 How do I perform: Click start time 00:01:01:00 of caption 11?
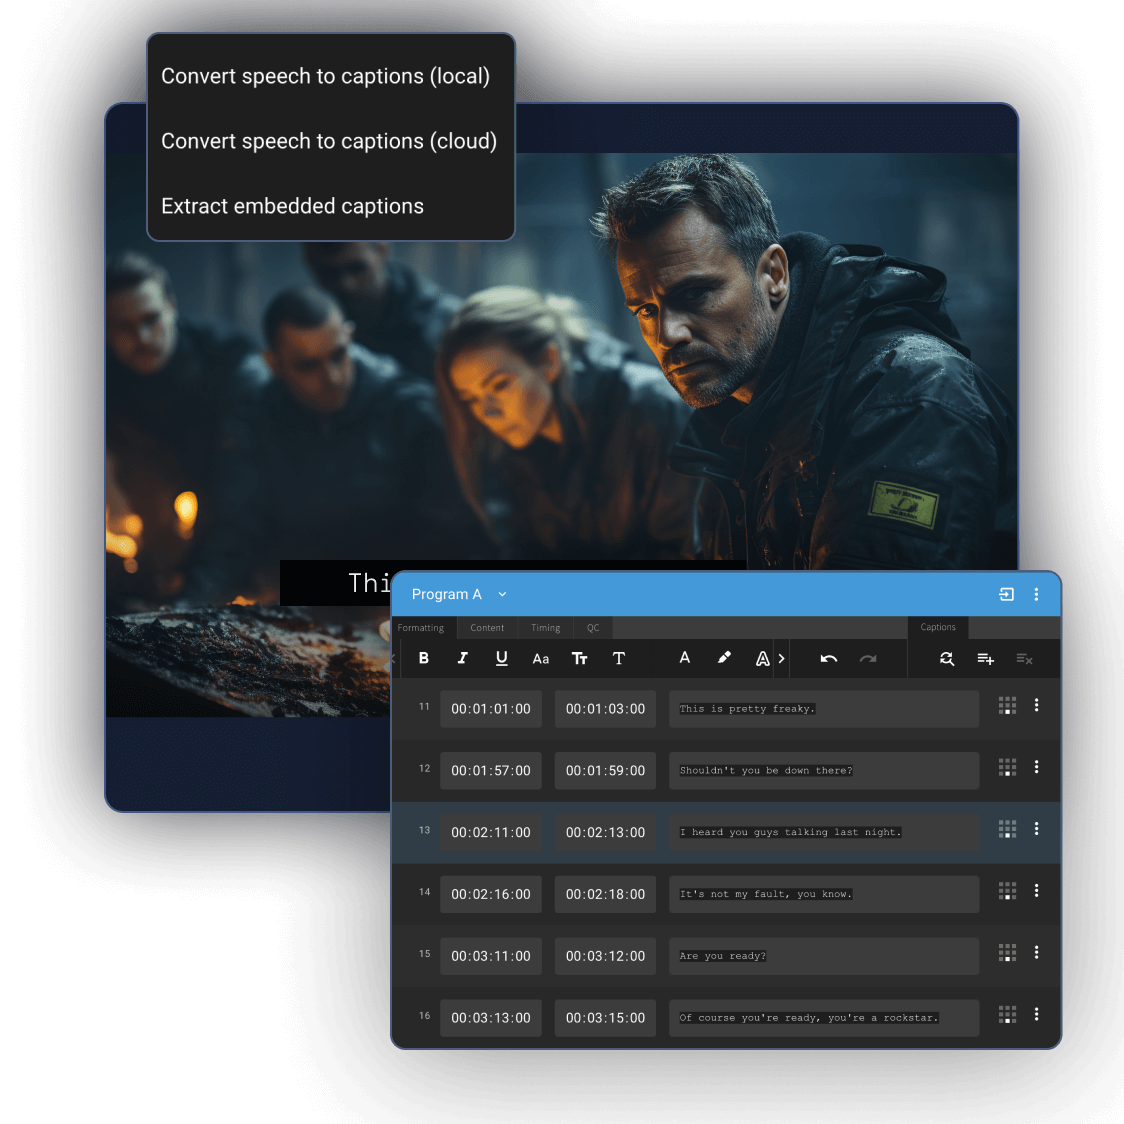491,709
